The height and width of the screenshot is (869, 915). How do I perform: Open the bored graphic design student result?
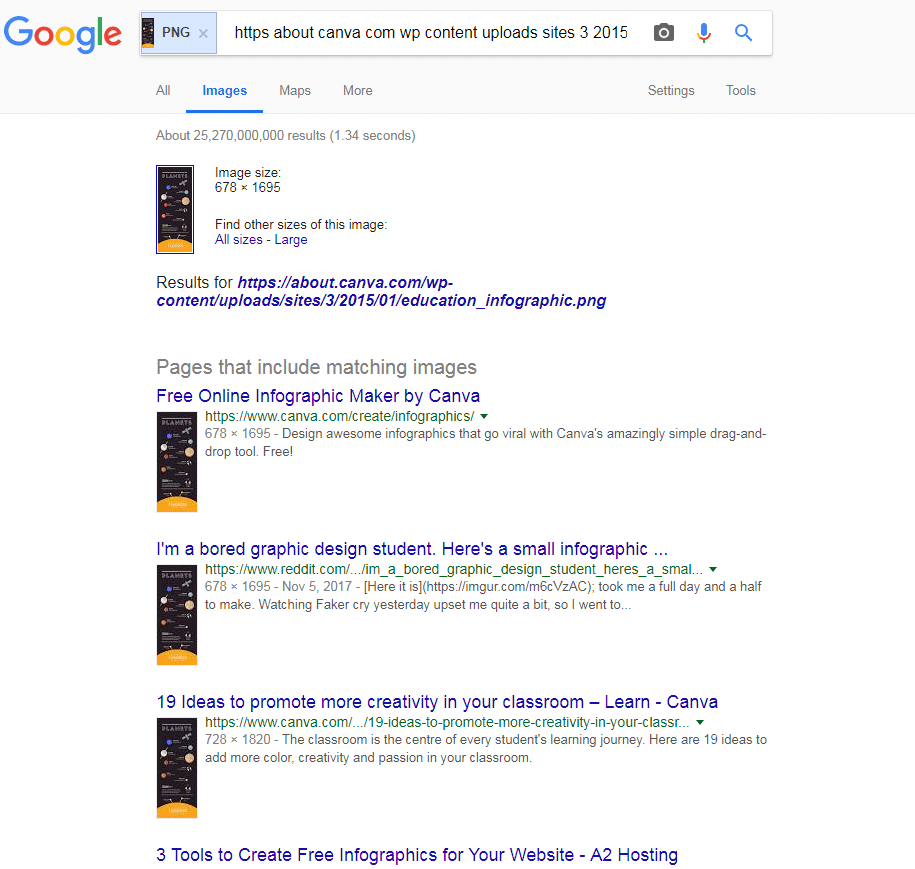(x=412, y=549)
